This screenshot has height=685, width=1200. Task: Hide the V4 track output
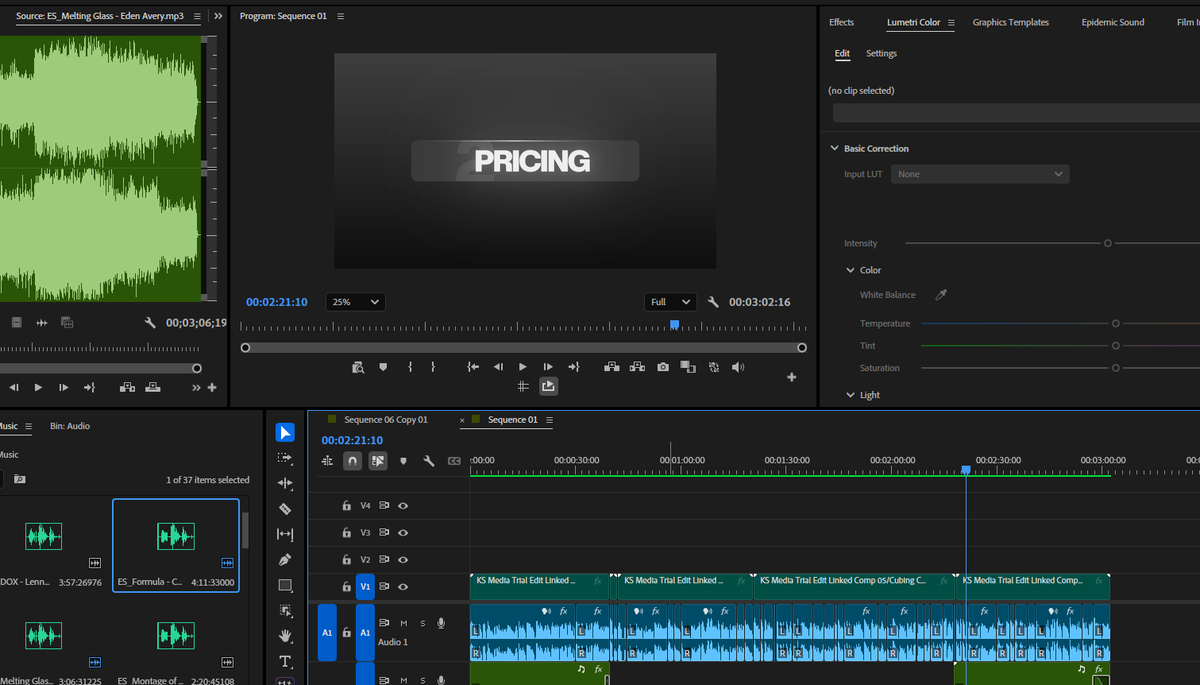point(403,506)
